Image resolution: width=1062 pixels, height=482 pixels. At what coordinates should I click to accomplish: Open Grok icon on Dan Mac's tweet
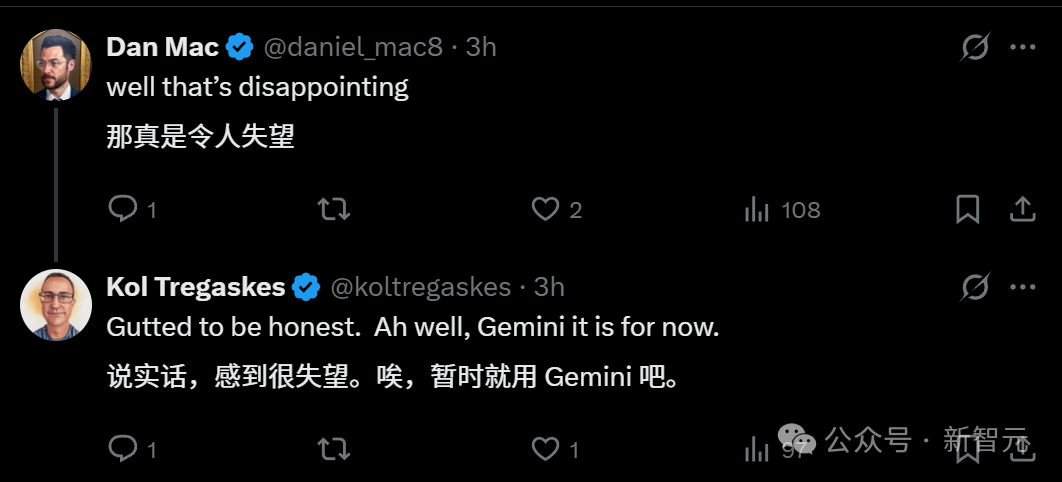click(975, 47)
